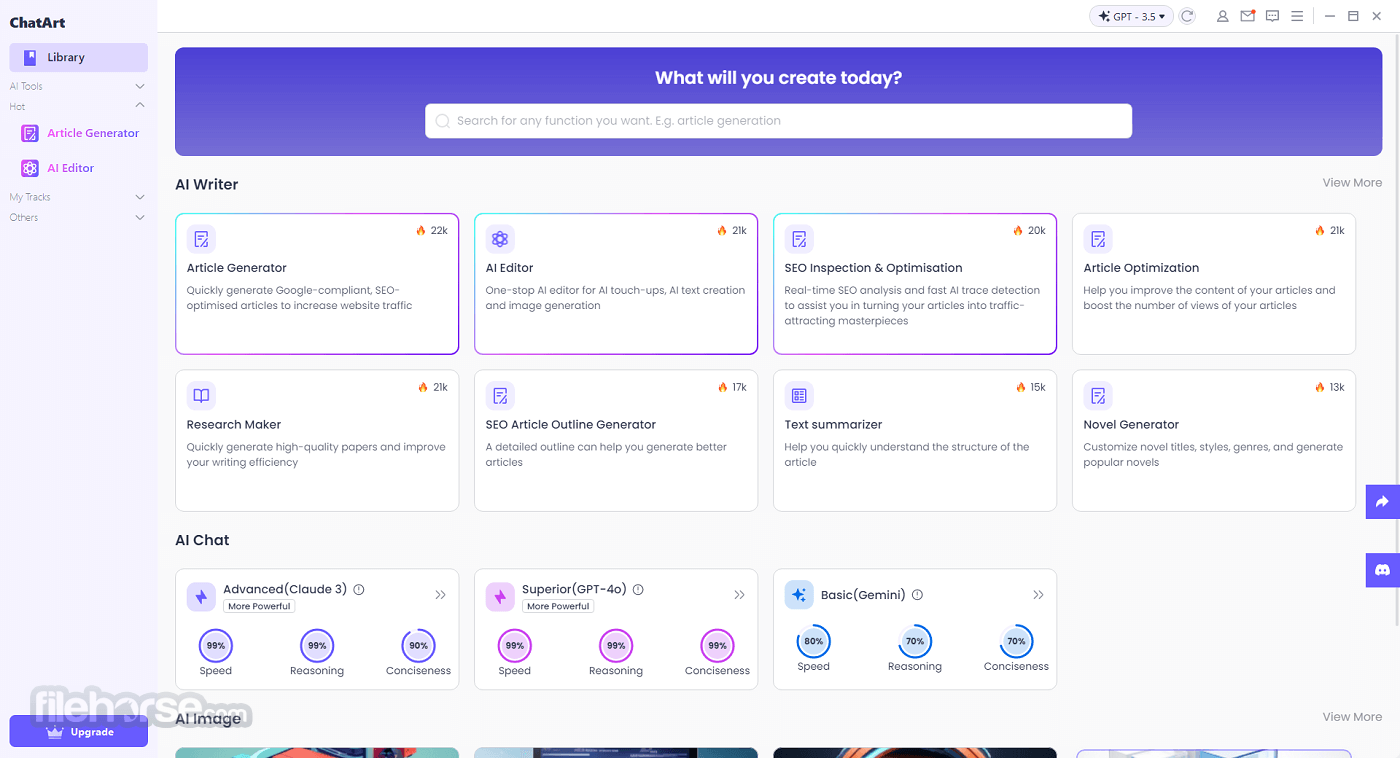Viewport: 1400px width, 758px height.
Task: Click the Text summarizer card icon
Action: [x=799, y=396]
